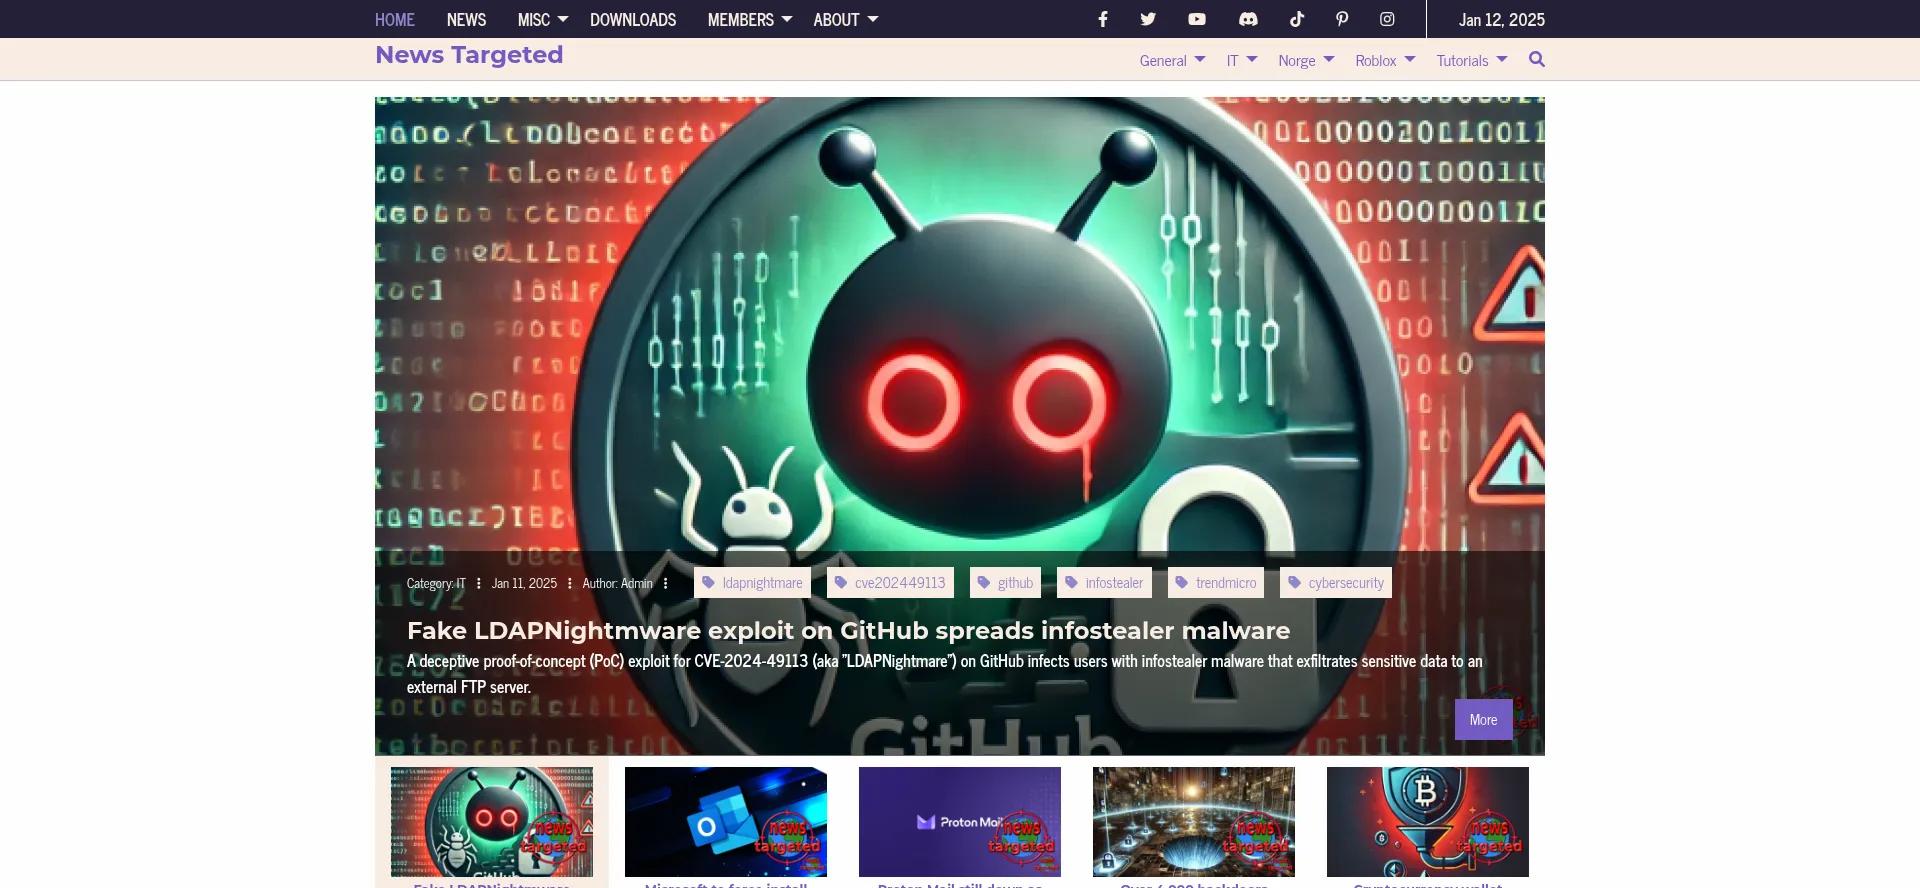Screen dimensions: 1920x888
Task: Select the Outlook article thumbnail
Action: pyautogui.click(x=726, y=822)
